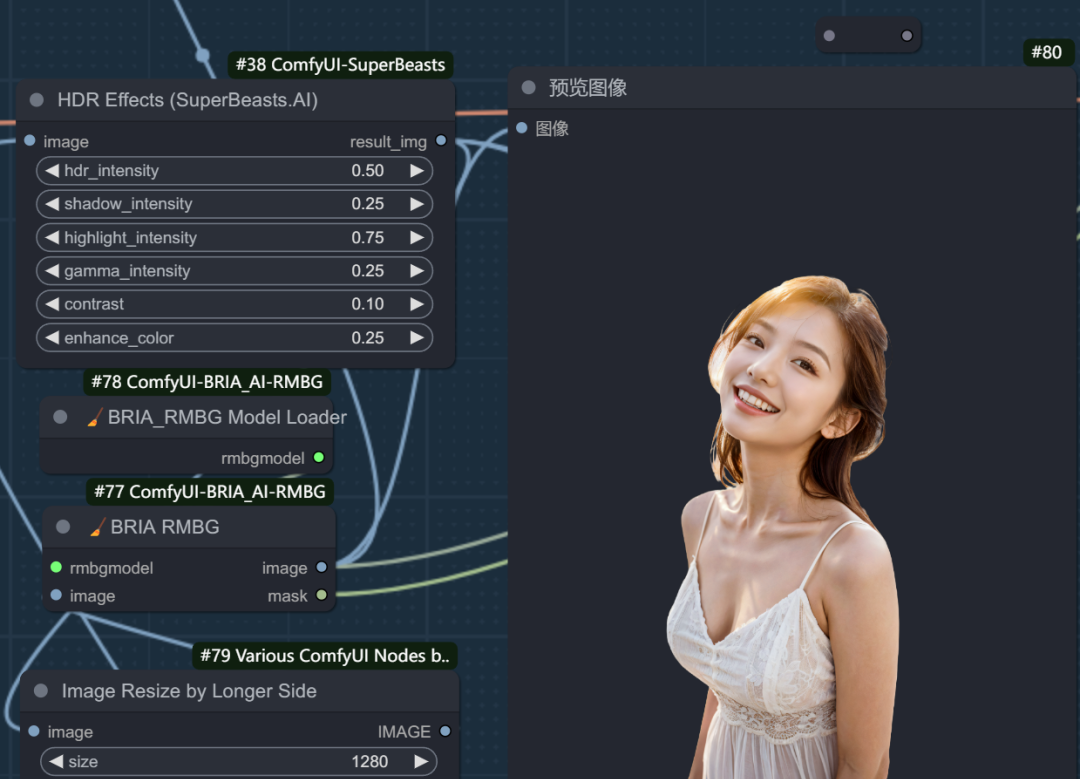Decrease gamma_intensity with the left arrow
The width and height of the screenshot is (1080, 779).
pyautogui.click(x=52, y=271)
